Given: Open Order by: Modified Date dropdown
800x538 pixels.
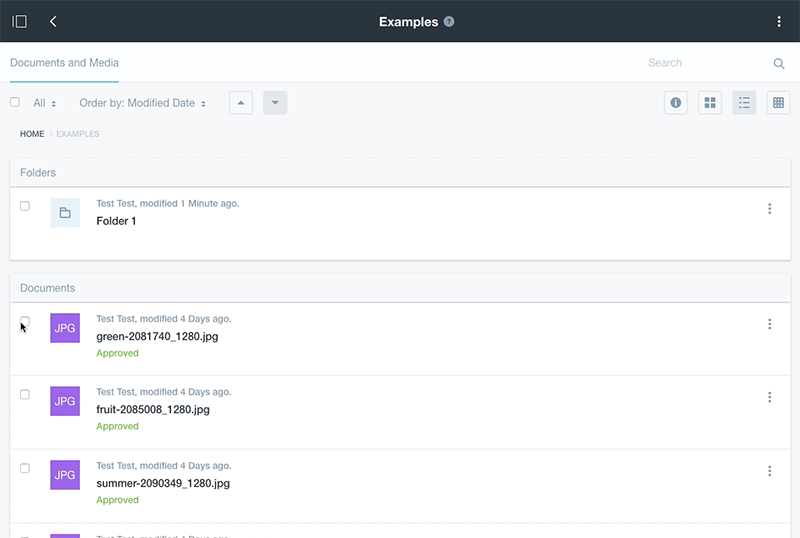Looking at the screenshot, I should click(142, 103).
